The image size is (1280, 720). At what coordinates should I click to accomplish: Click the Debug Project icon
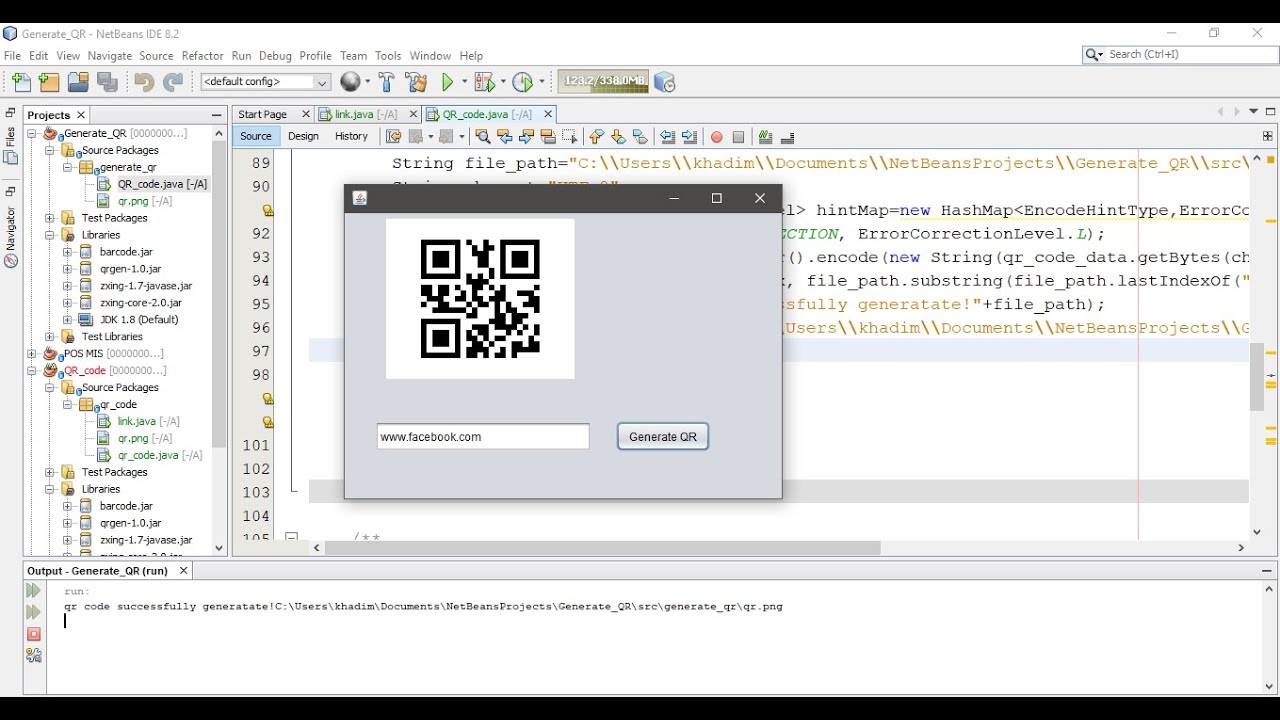[x=484, y=82]
